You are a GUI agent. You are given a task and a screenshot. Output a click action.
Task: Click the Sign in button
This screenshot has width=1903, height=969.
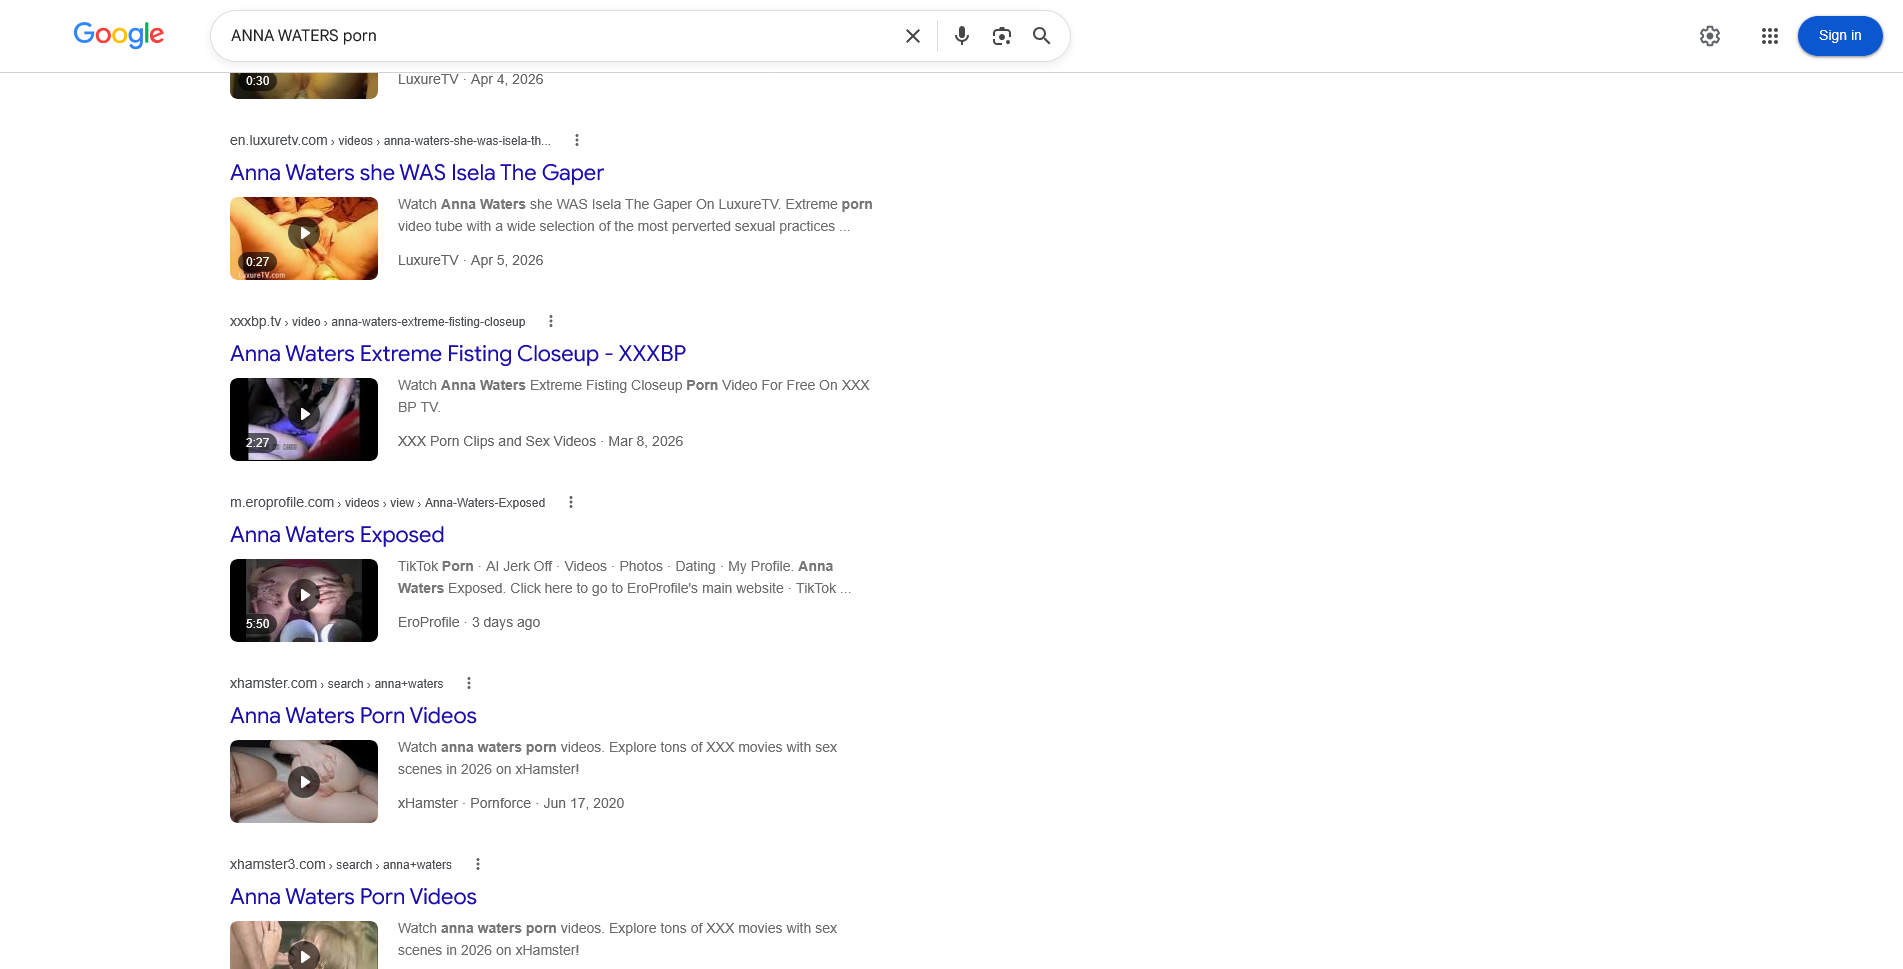click(x=1840, y=36)
